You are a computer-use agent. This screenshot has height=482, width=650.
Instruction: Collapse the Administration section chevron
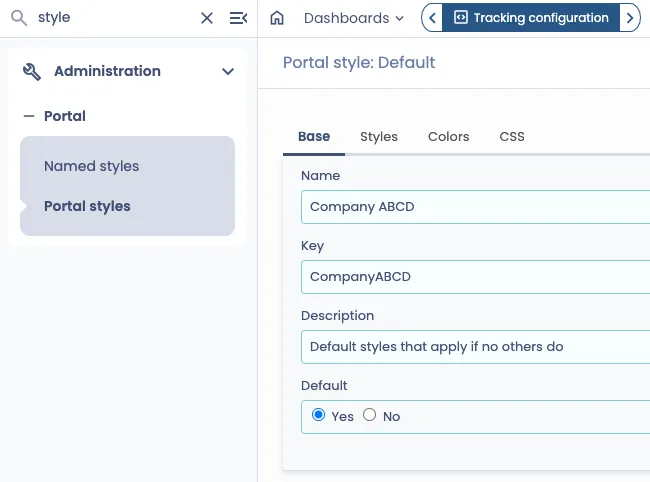pos(228,72)
